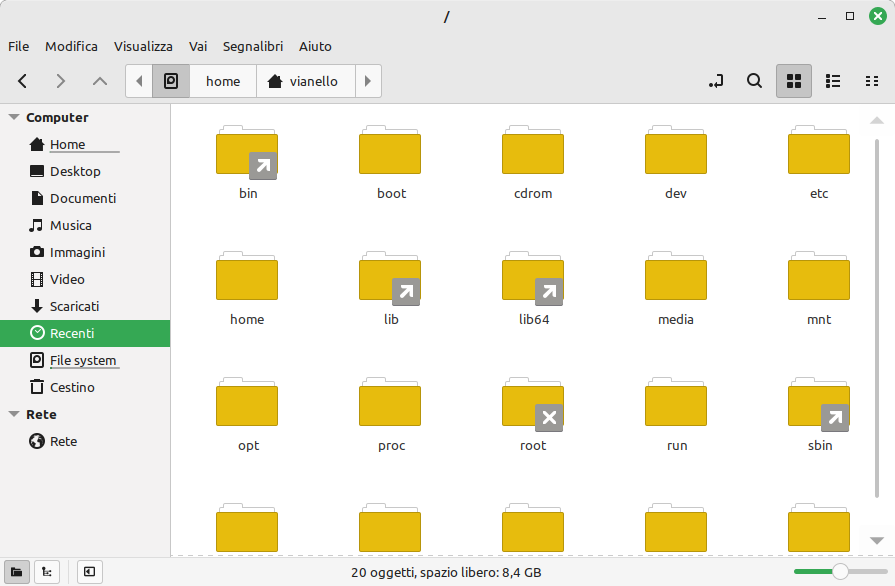This screenshot has height=586, width=895.
Task: Select the run folder icon
Action: click(676, 402)
